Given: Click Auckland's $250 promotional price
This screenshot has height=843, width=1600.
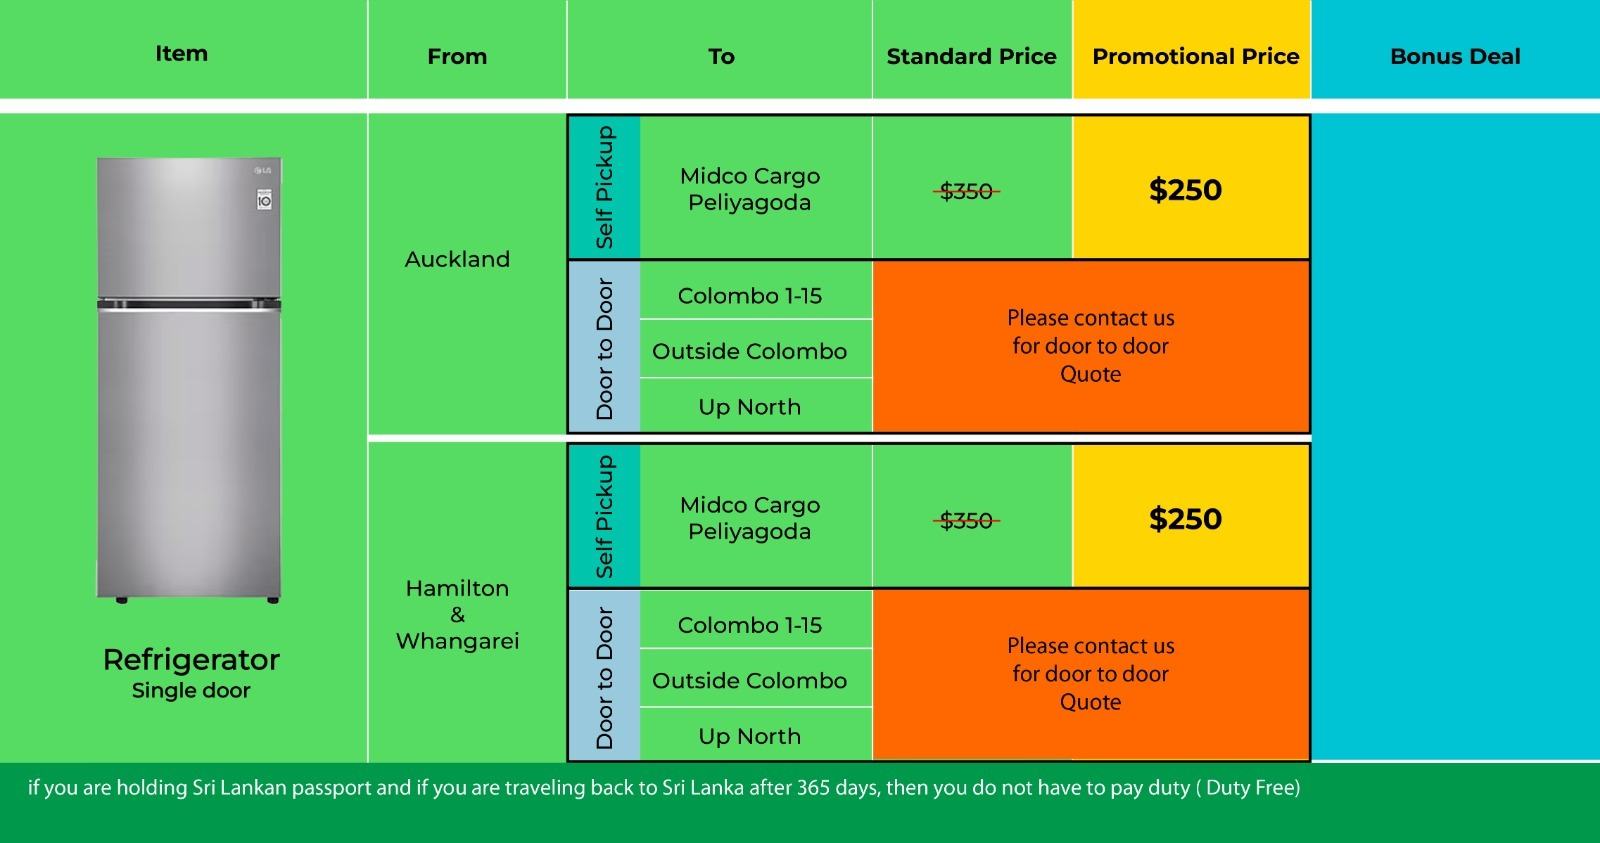Looking at the screenshot, I should click(x=1185, y=189).
